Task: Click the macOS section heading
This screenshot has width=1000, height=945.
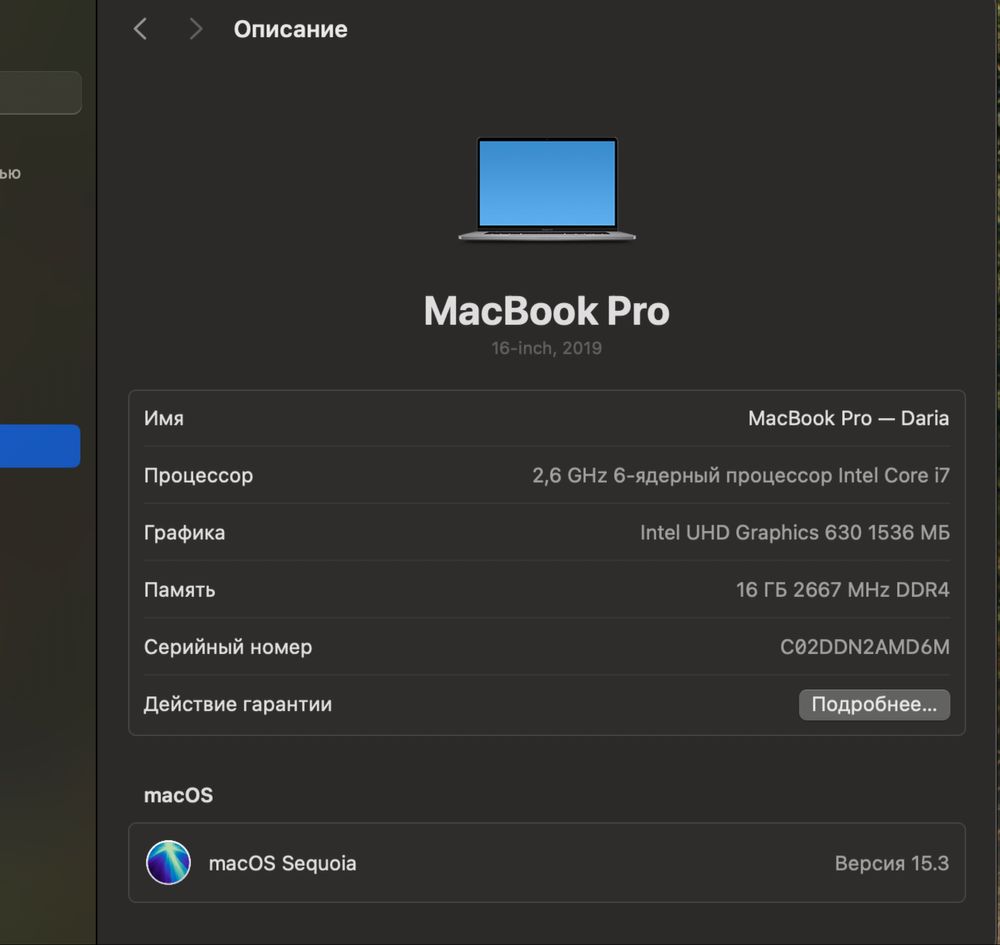Action: pyautogui.click(x=179, y=796)
